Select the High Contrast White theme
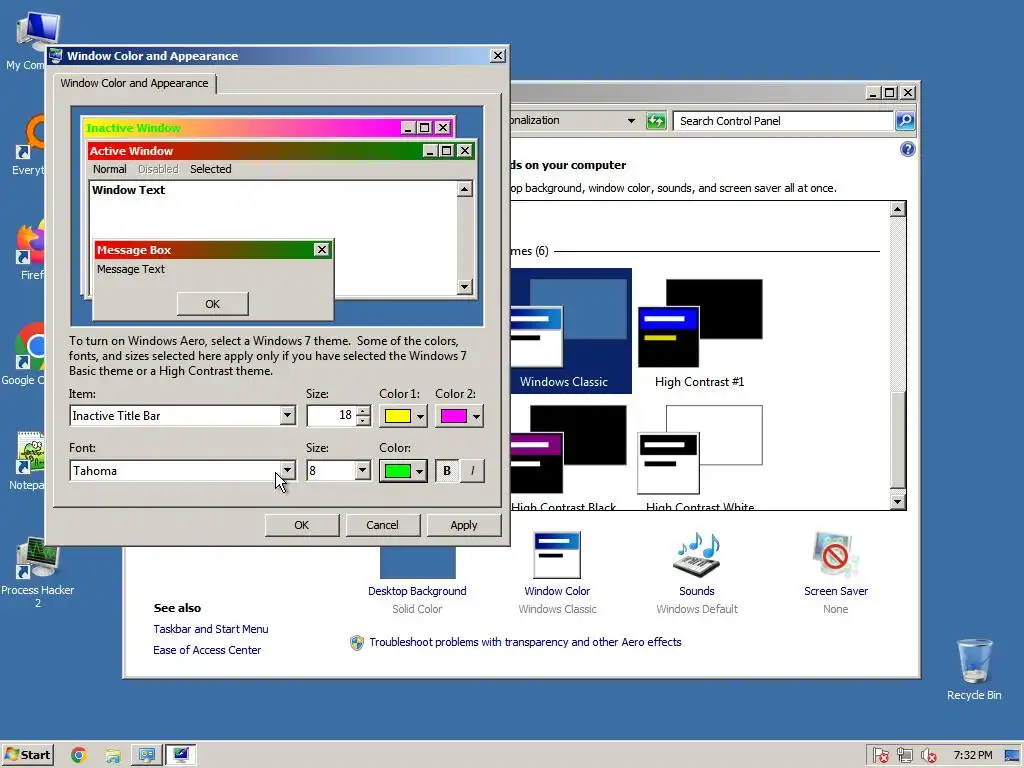The height and width of the screenshot is (768, 1024). pyautogui.click(x=699, y=457)
